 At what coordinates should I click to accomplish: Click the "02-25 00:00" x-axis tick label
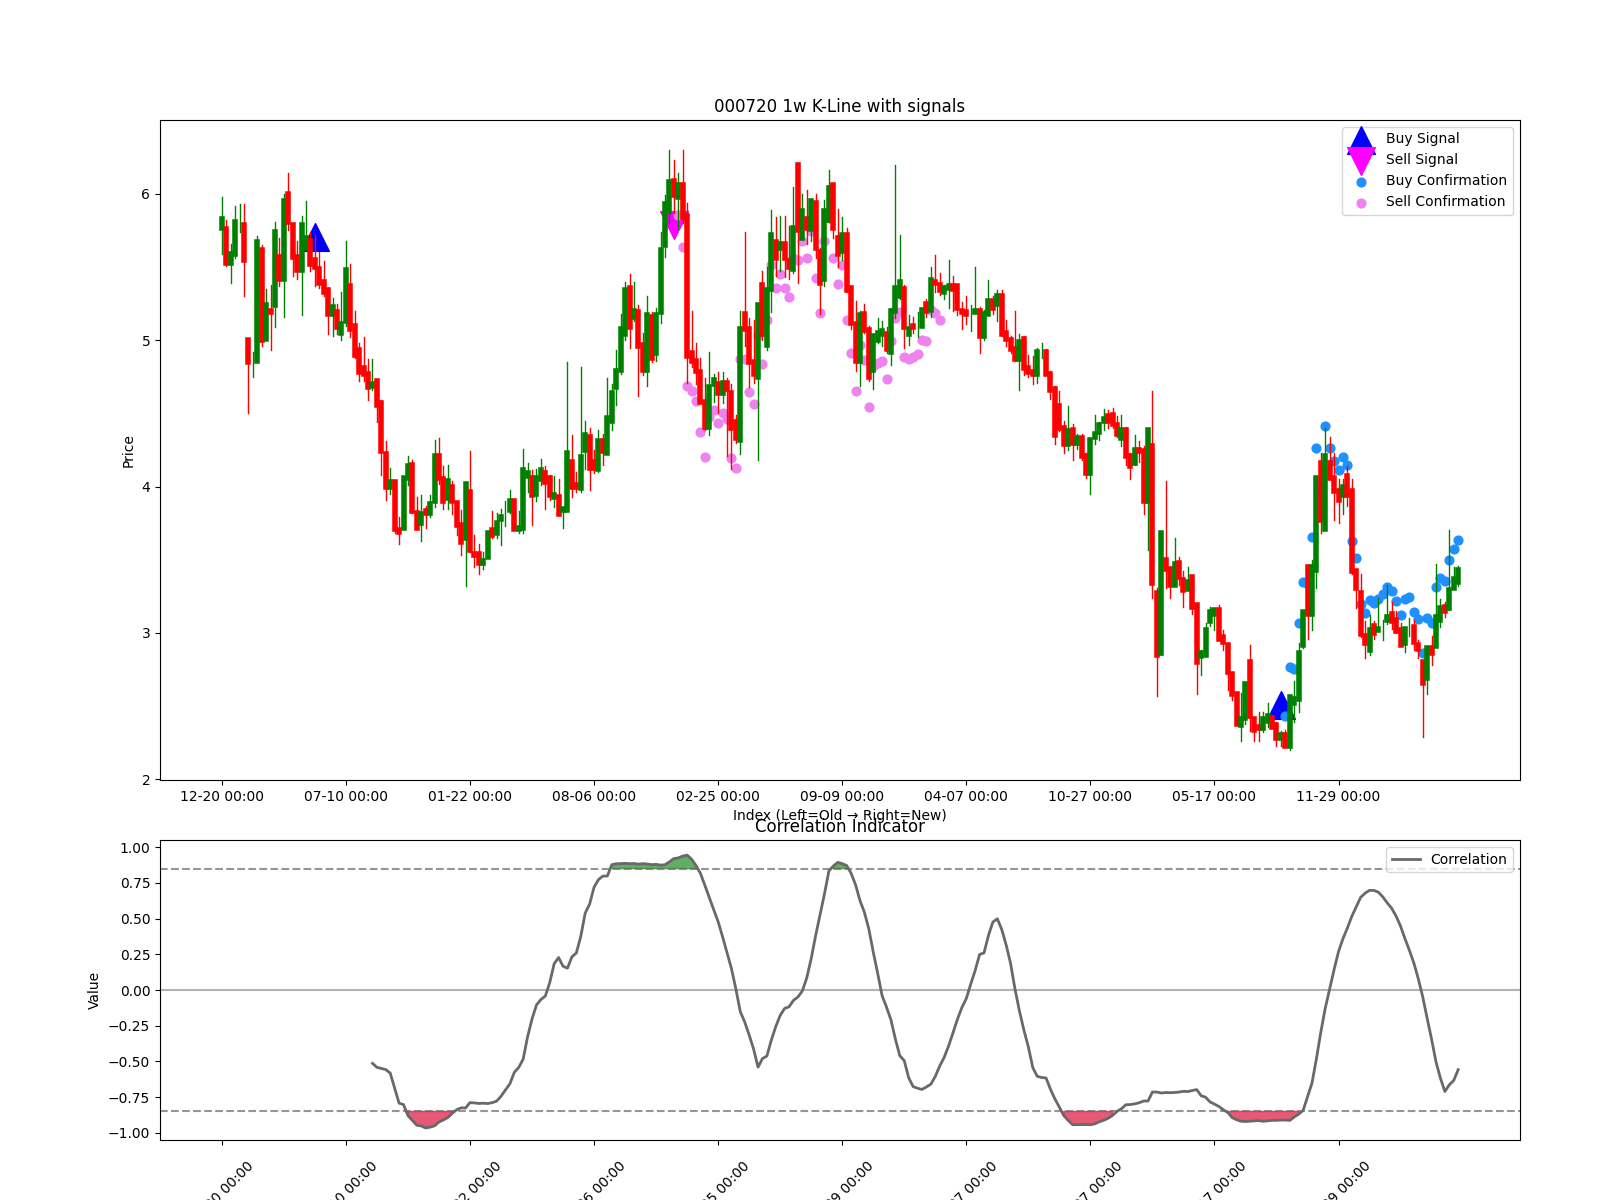point(718,796)
